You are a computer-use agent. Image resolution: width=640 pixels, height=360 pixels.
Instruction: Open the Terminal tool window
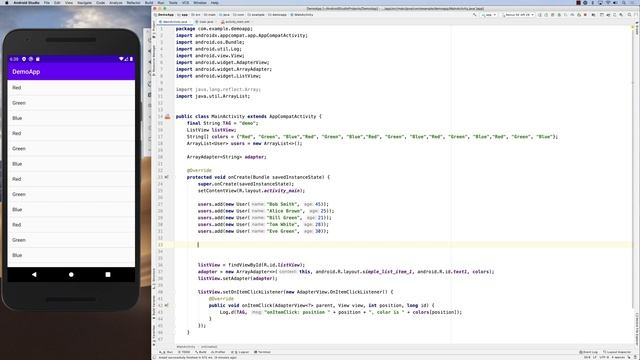click(262, 352)
